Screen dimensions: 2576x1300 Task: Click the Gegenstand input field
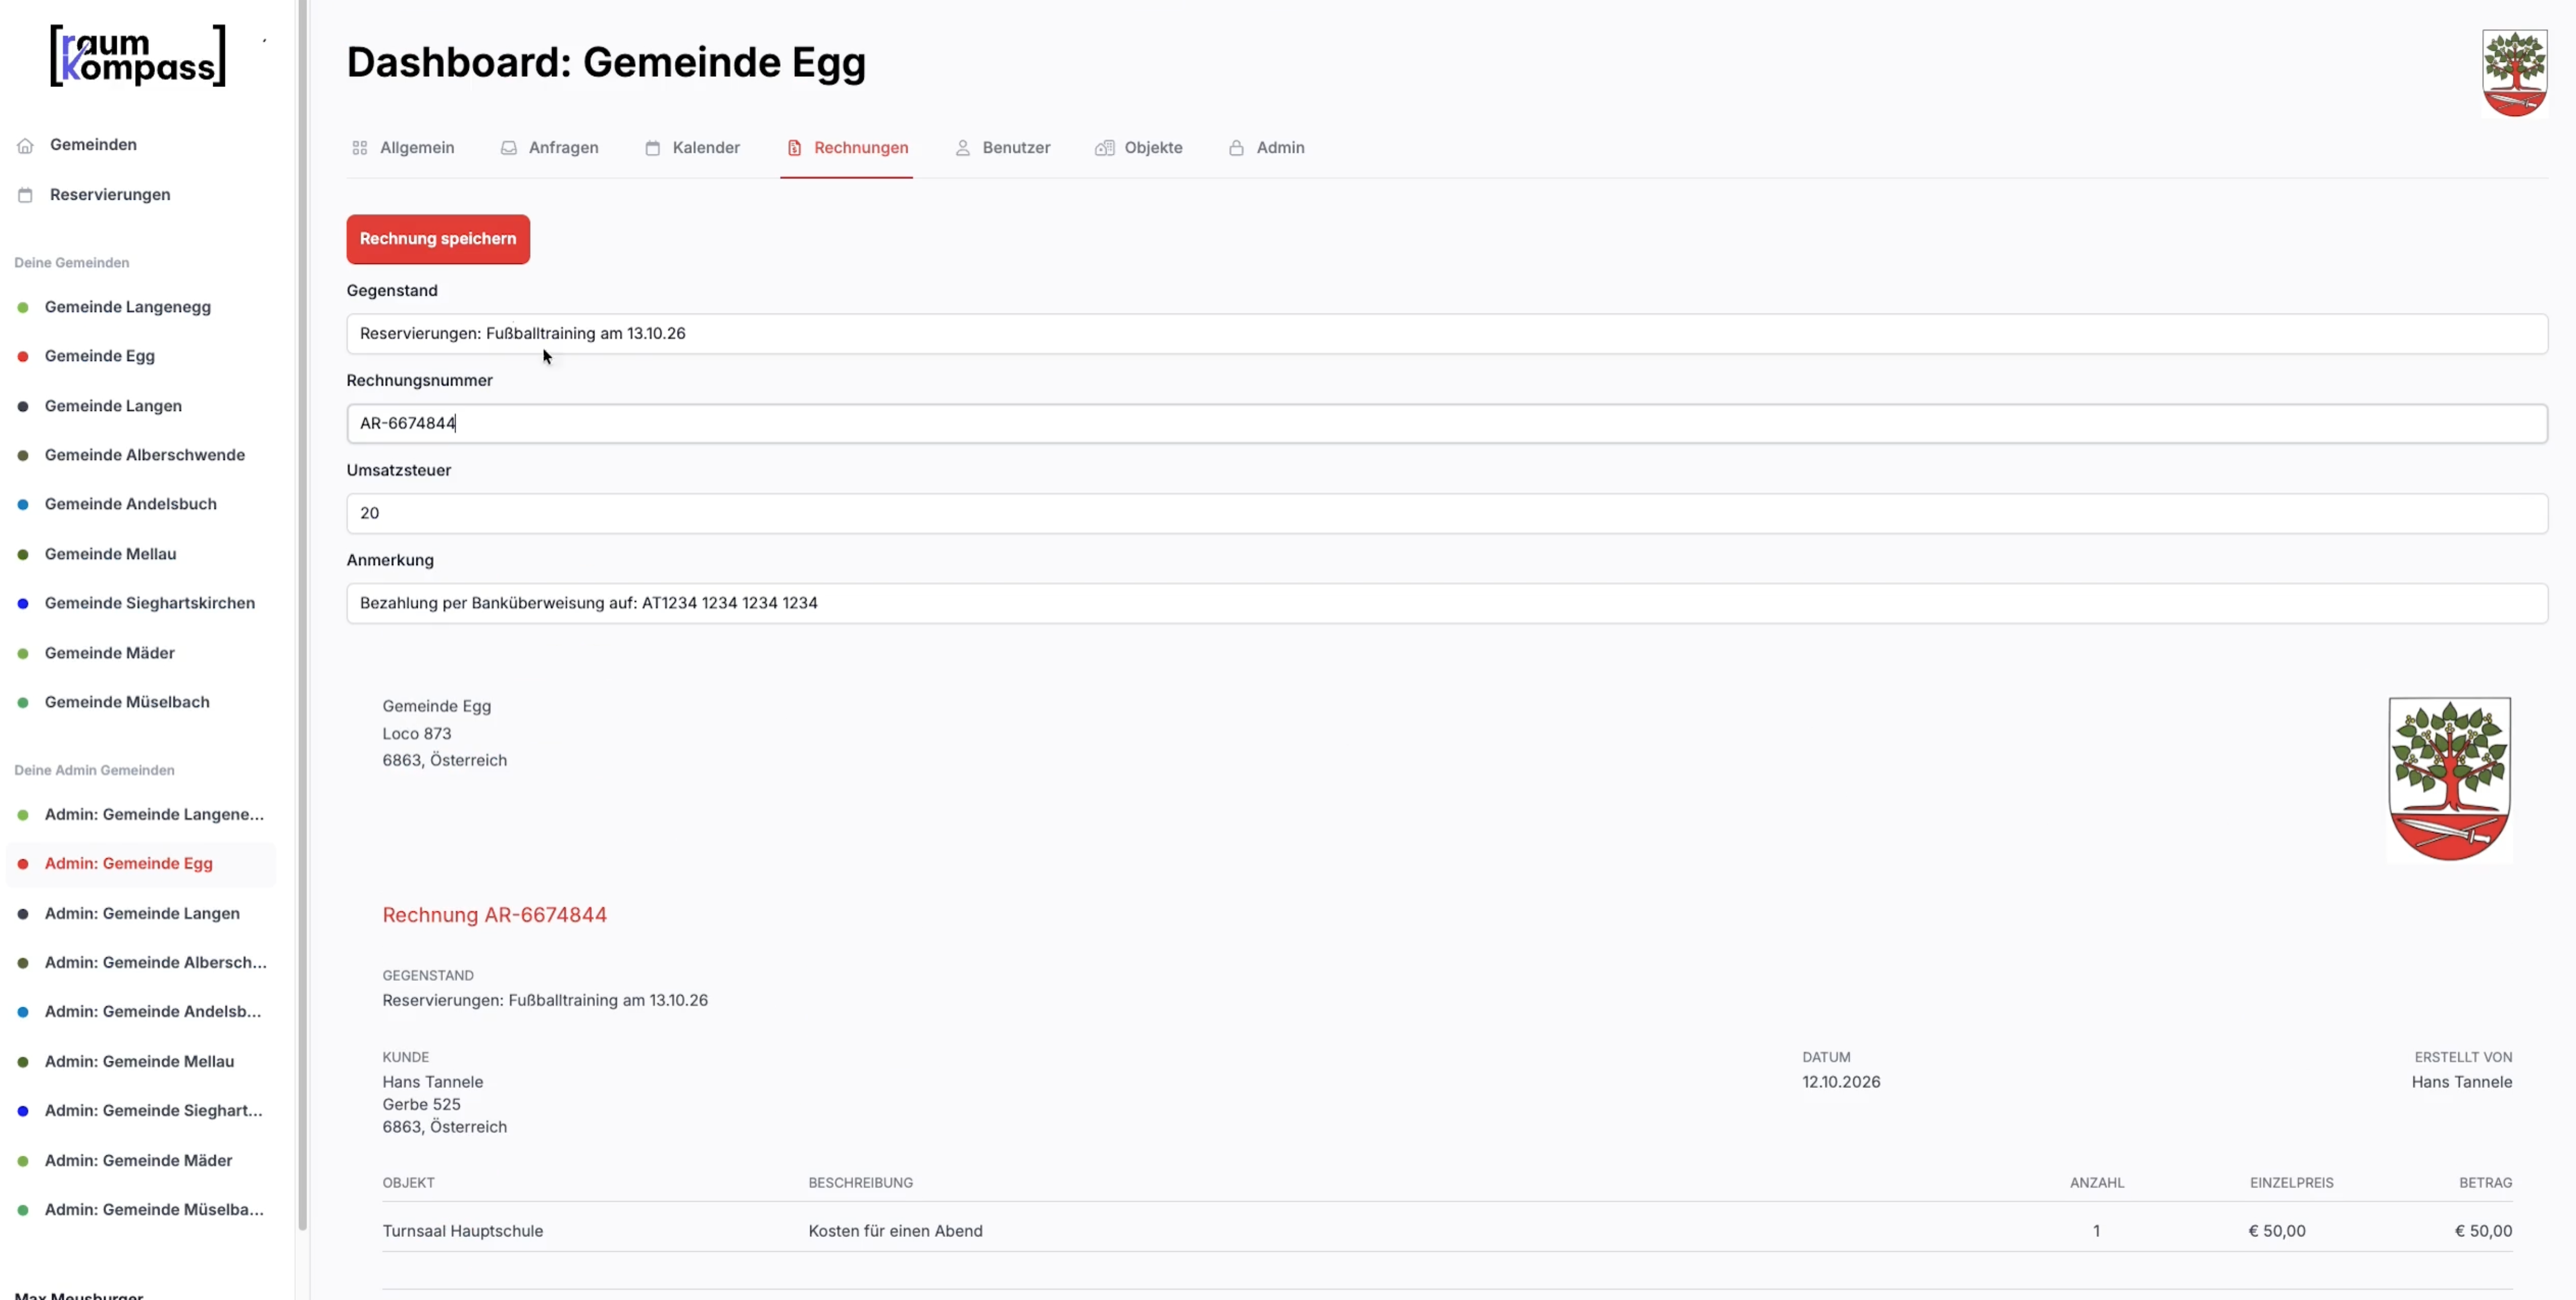(x=1447, y=334)
